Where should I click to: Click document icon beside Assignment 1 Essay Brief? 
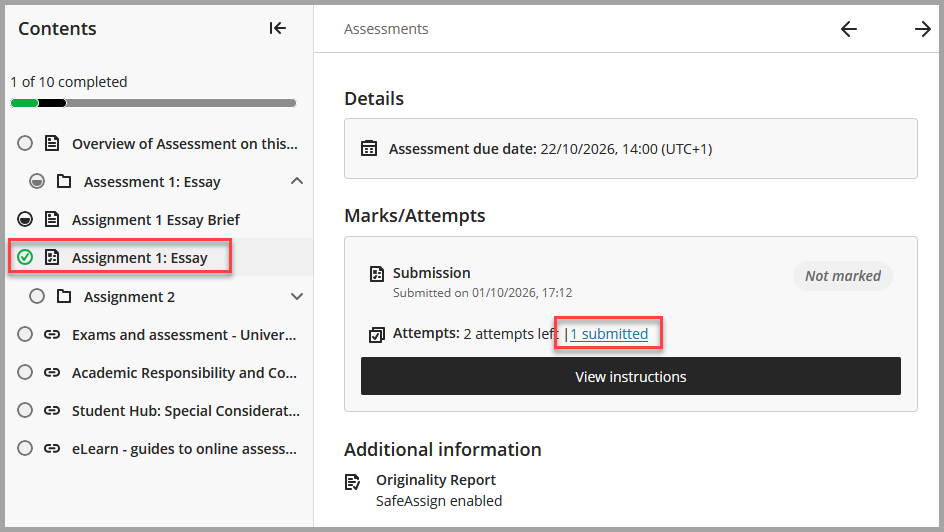point(52,219)
